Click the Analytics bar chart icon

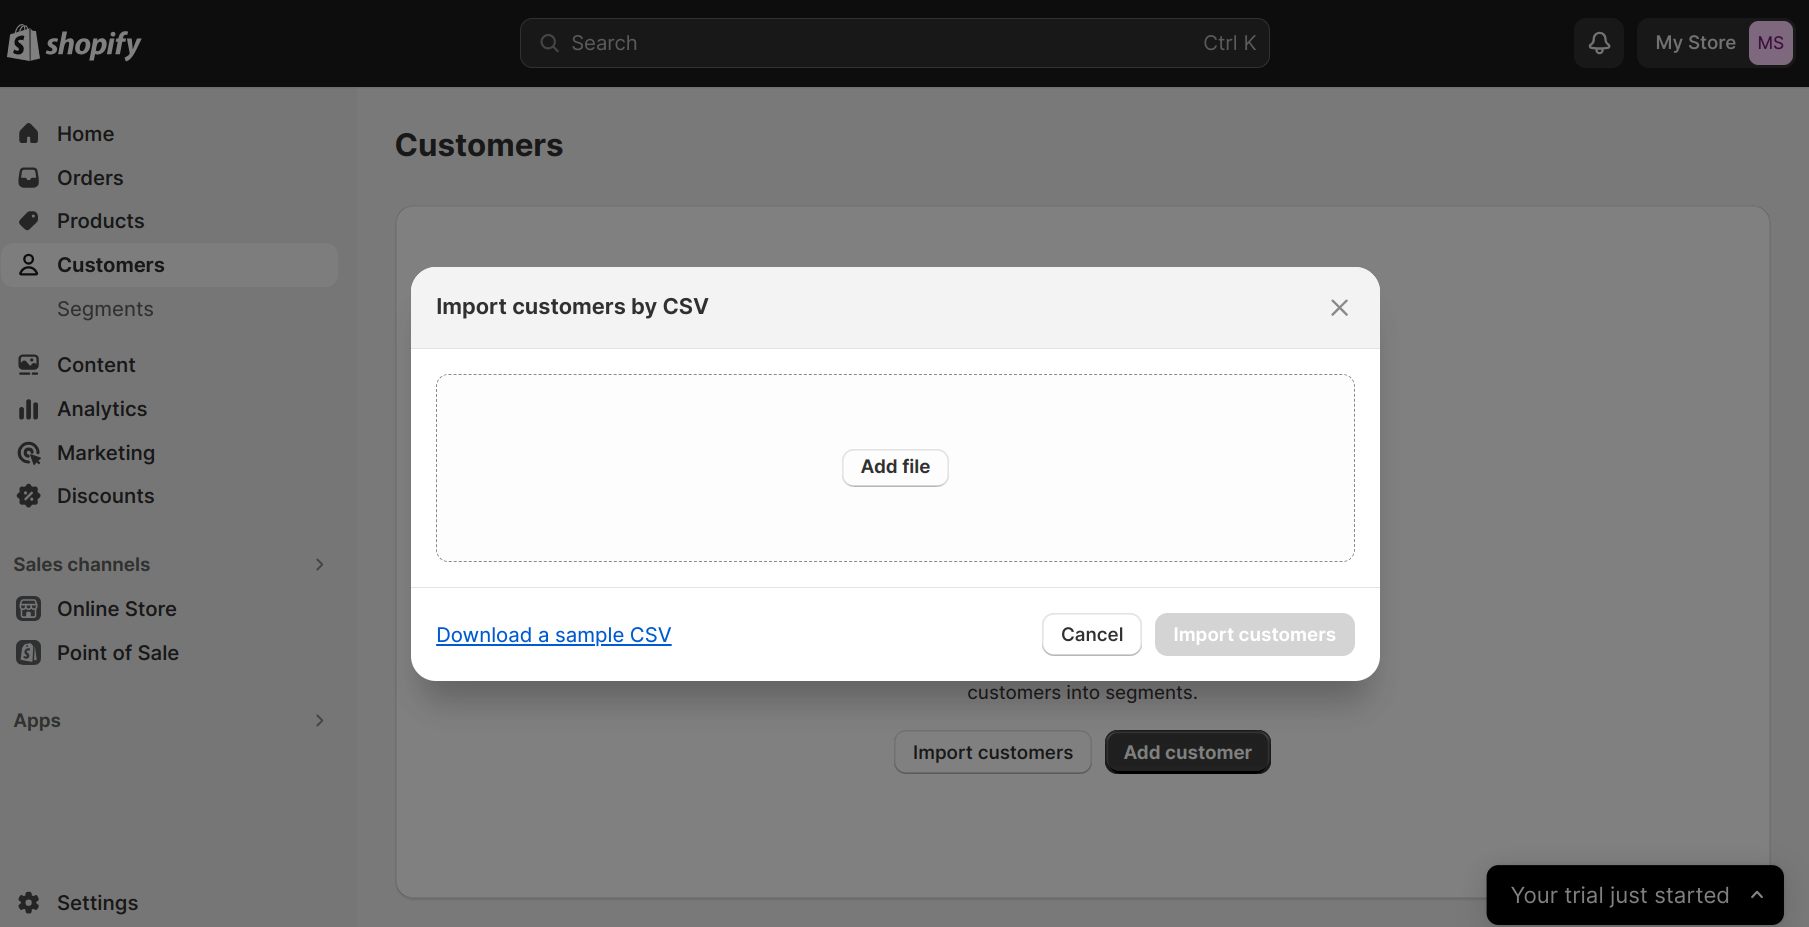pyautogui.click(x=29, y=408)
